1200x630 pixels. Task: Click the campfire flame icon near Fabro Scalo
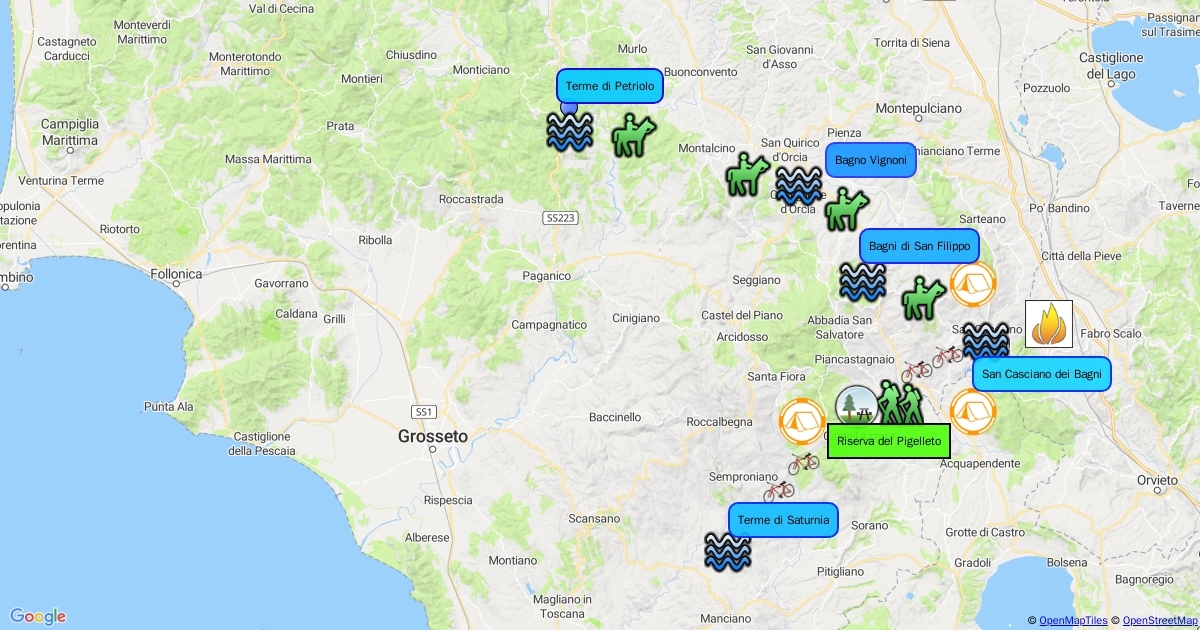(x=1049, y=324)
